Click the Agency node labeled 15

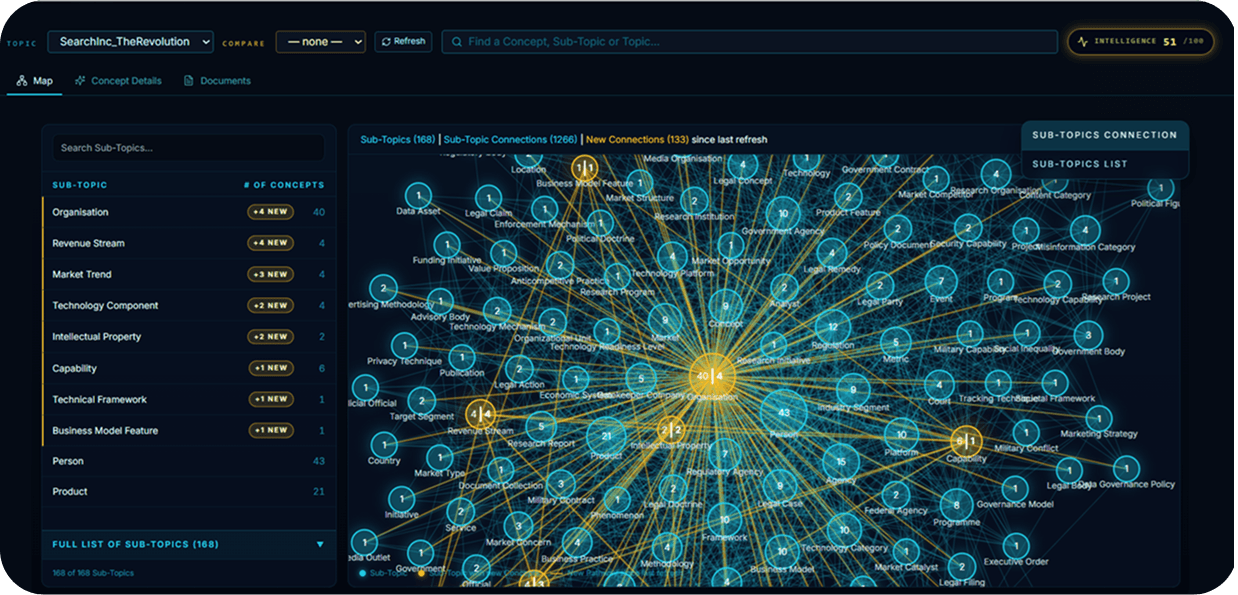click(841, 461)
